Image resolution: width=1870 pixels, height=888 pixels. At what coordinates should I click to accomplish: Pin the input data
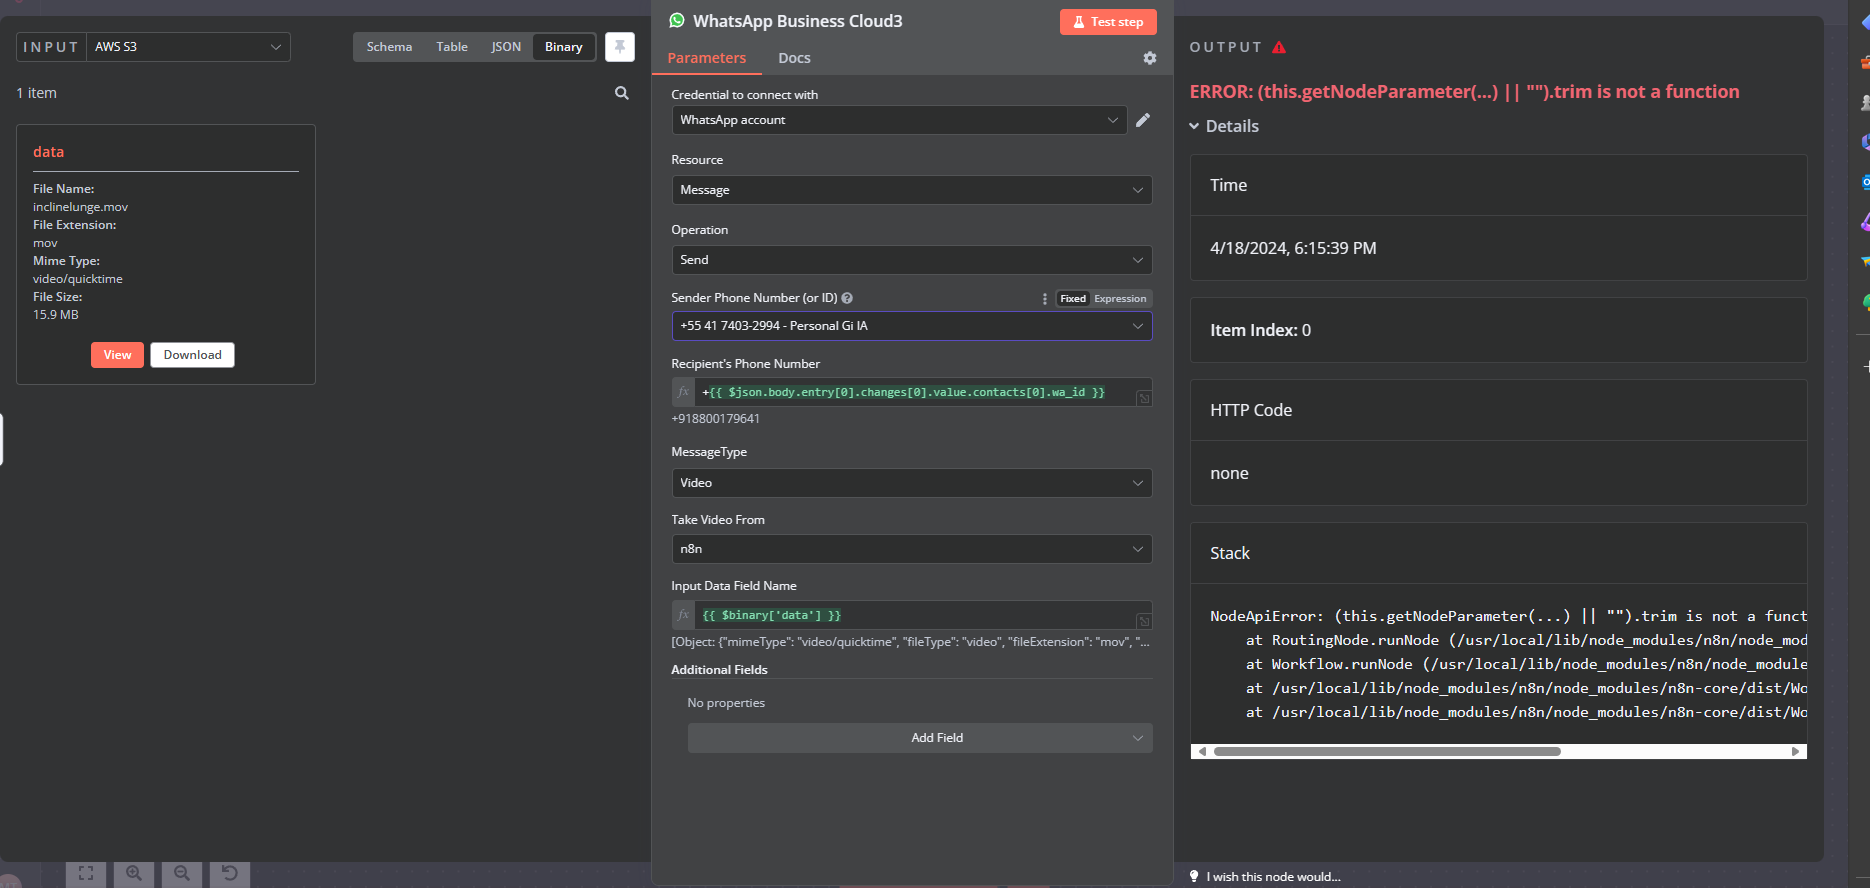(620, 47)
